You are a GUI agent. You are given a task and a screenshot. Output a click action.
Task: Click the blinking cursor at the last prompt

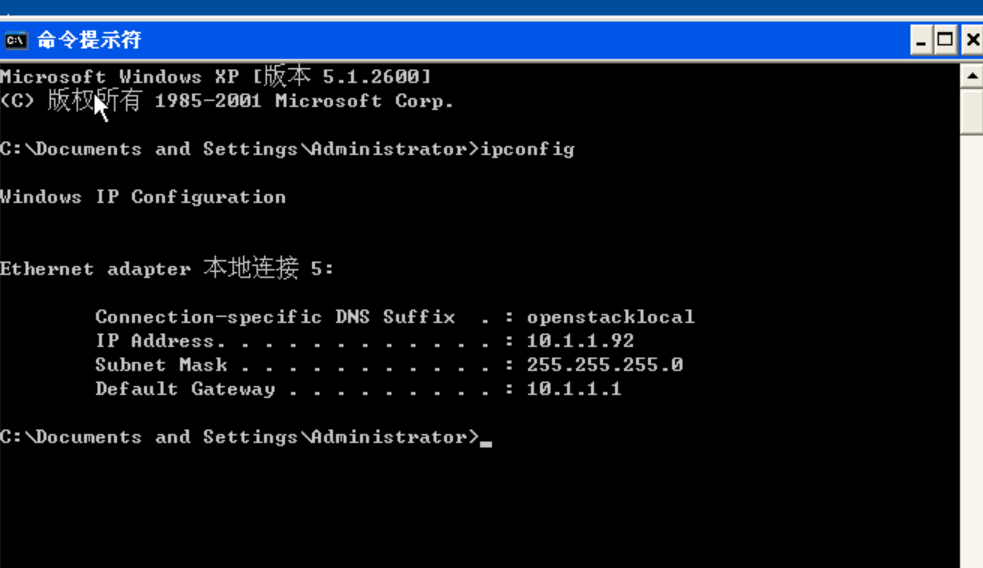pyautogui.click(x=486, y=443)
